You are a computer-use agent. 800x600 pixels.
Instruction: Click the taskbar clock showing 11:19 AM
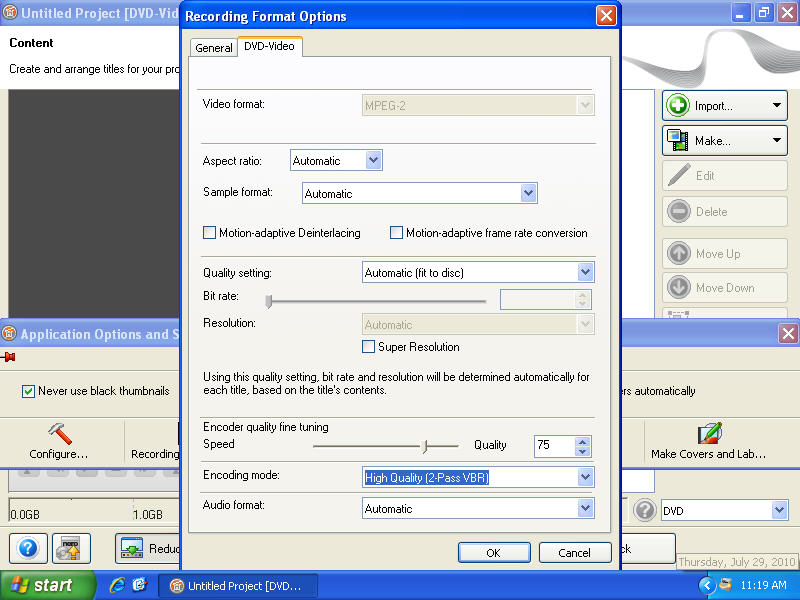[x=763, y=585]
